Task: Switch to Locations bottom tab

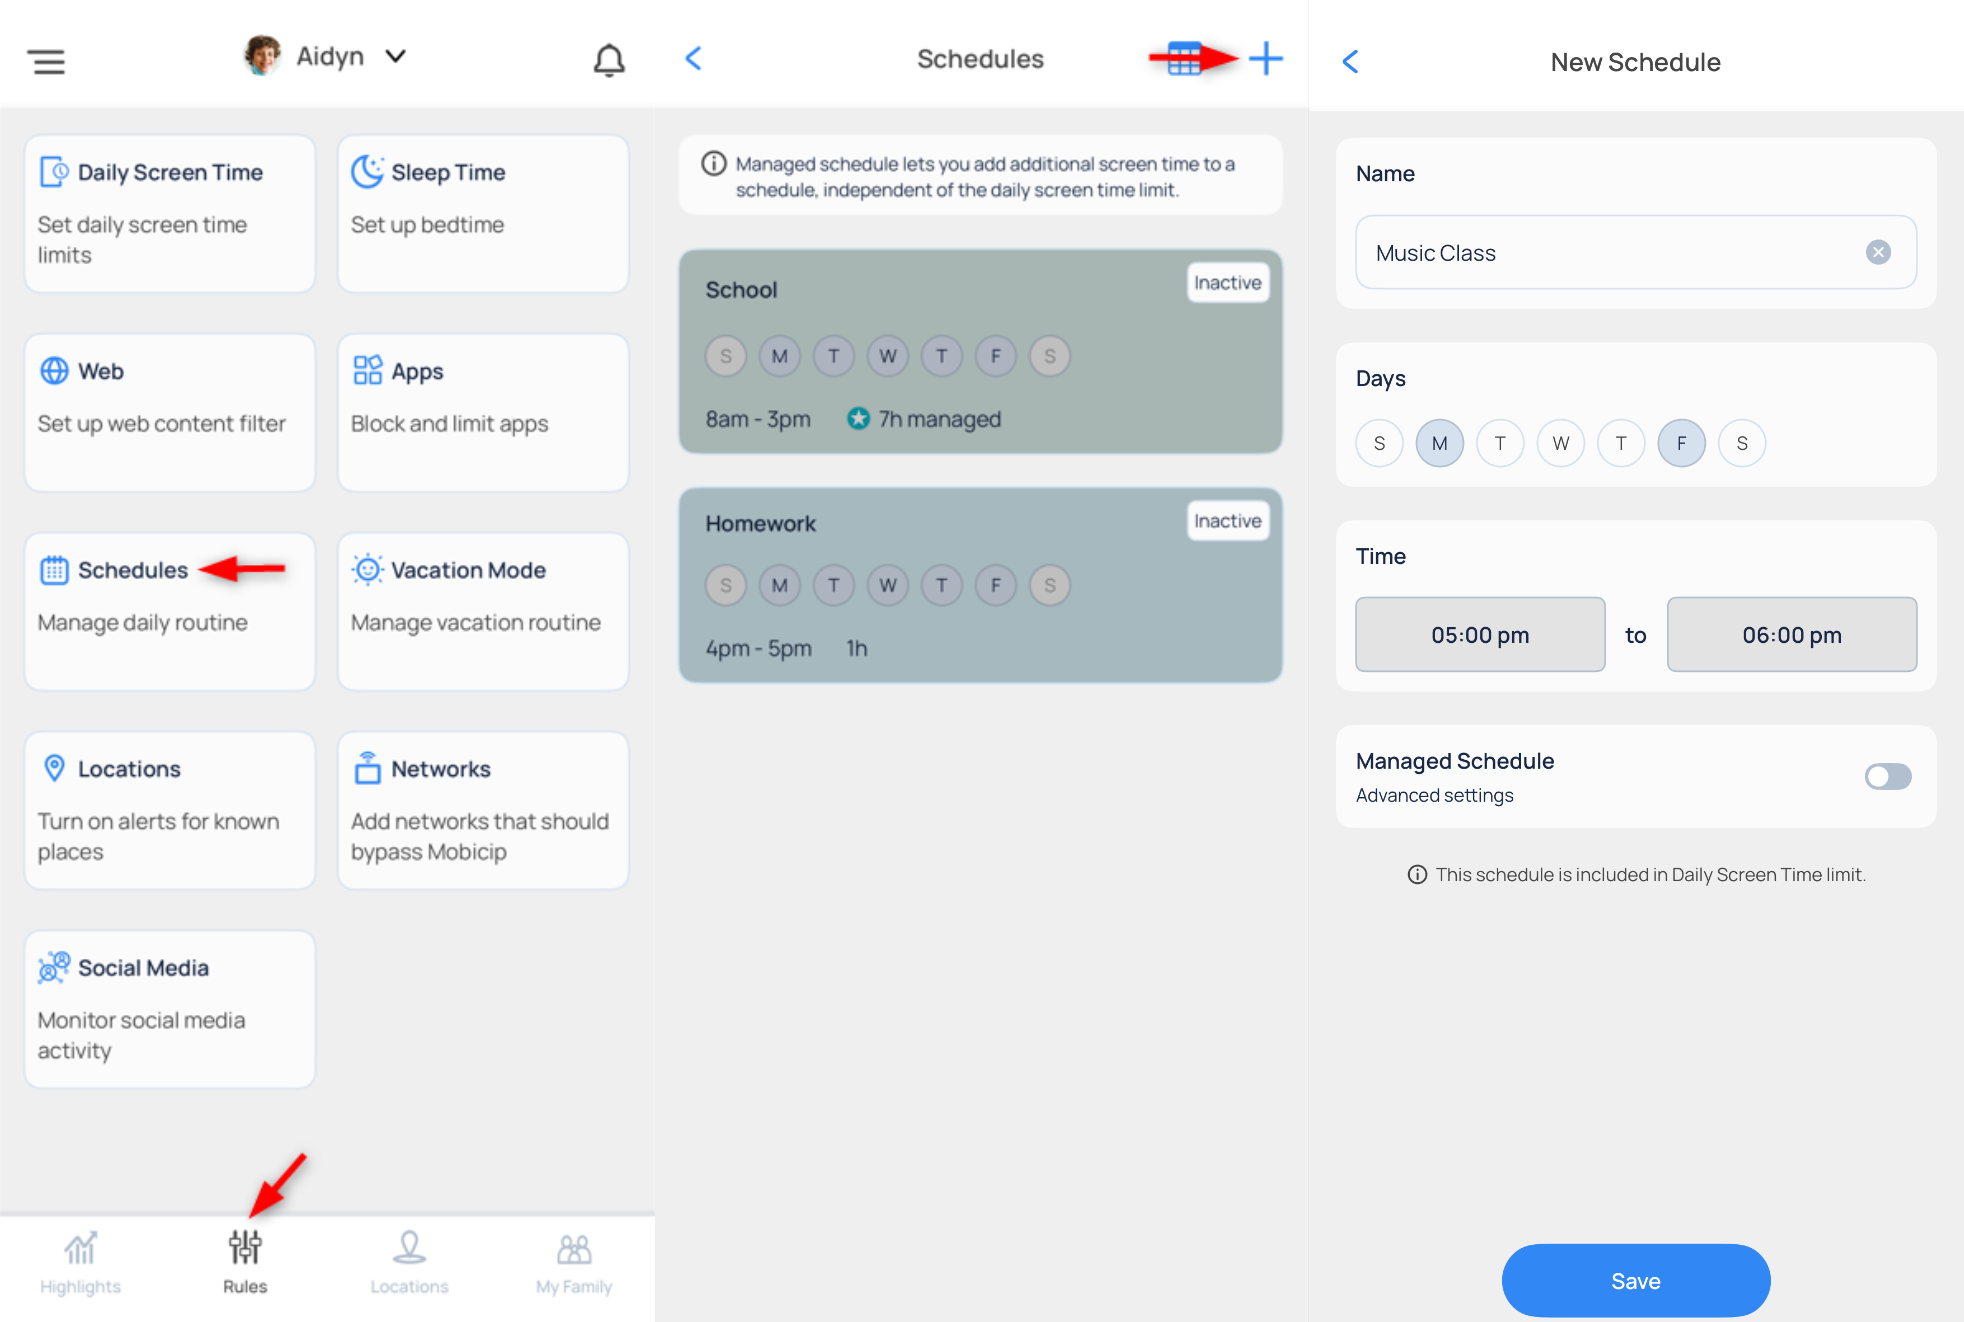Action: point(409,1263)
